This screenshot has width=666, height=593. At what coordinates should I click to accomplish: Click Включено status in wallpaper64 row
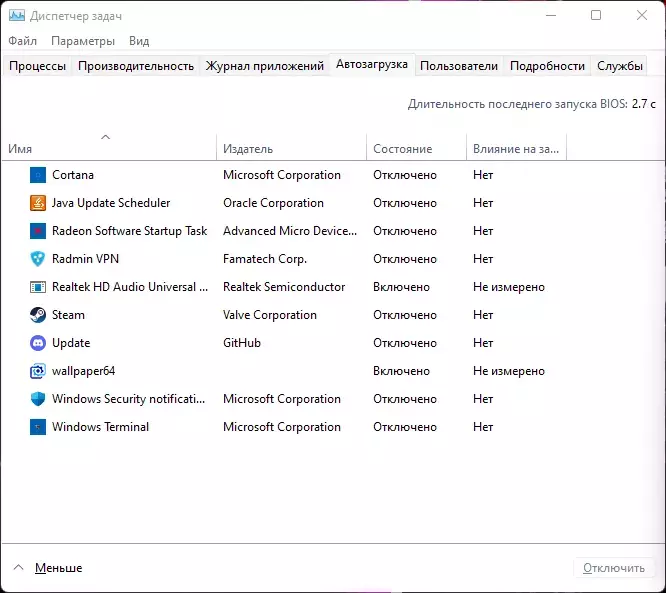click(401, 371)
